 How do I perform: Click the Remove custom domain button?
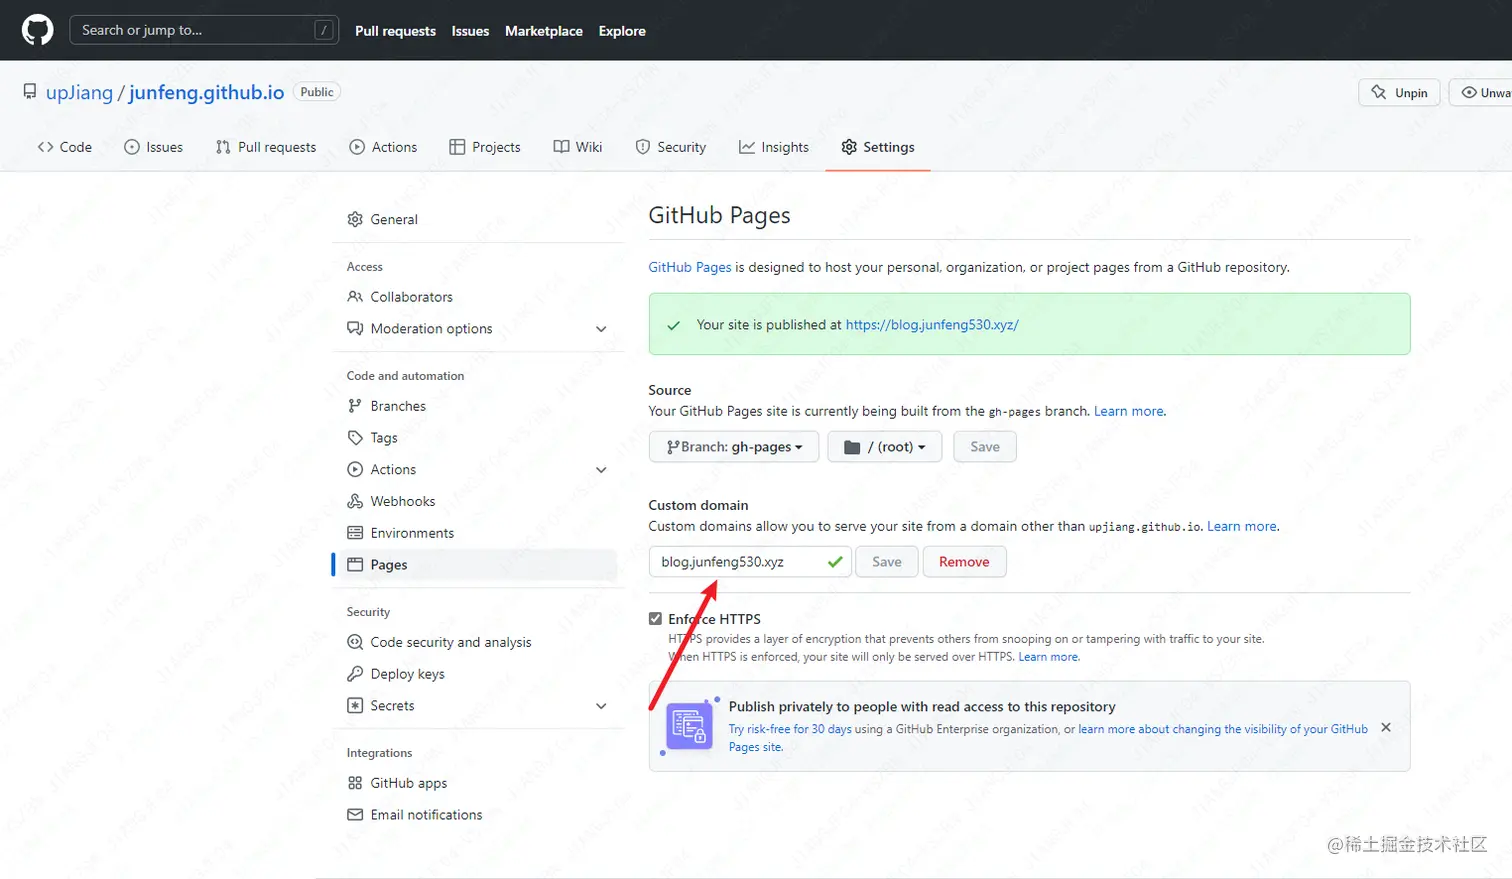pyautogui.click(x=964, y=562)
